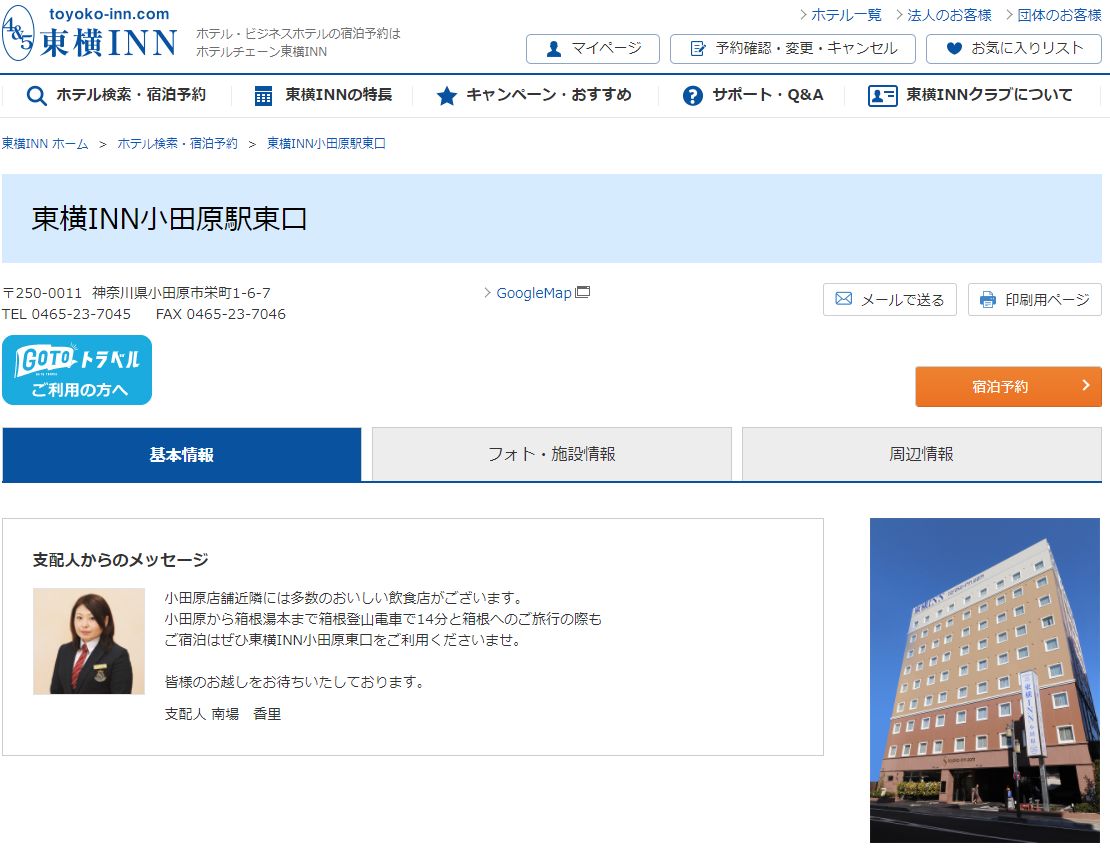Click the ホテル検索・宿泊予約 breadcrumb link

[x=178, y=144]
